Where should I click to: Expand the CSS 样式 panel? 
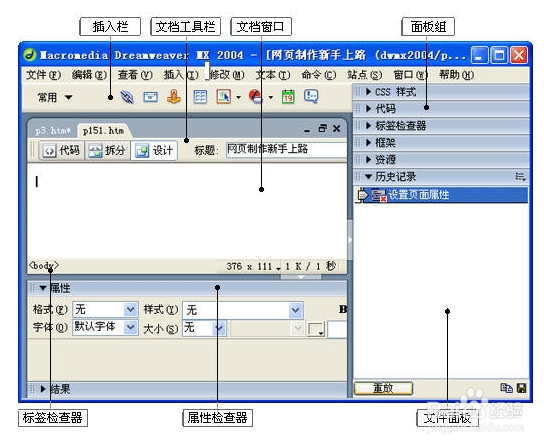368,92
